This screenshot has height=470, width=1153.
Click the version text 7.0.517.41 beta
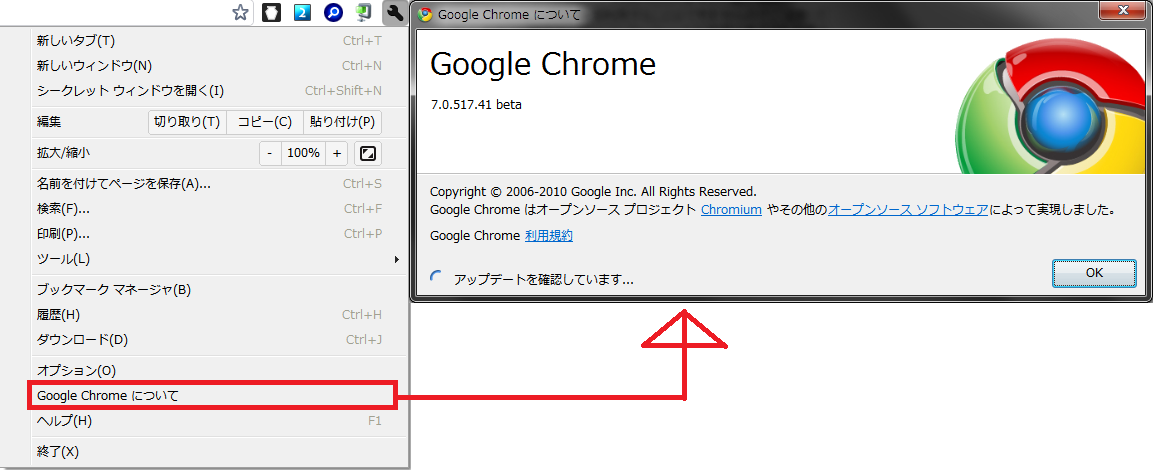click(476, 104)
